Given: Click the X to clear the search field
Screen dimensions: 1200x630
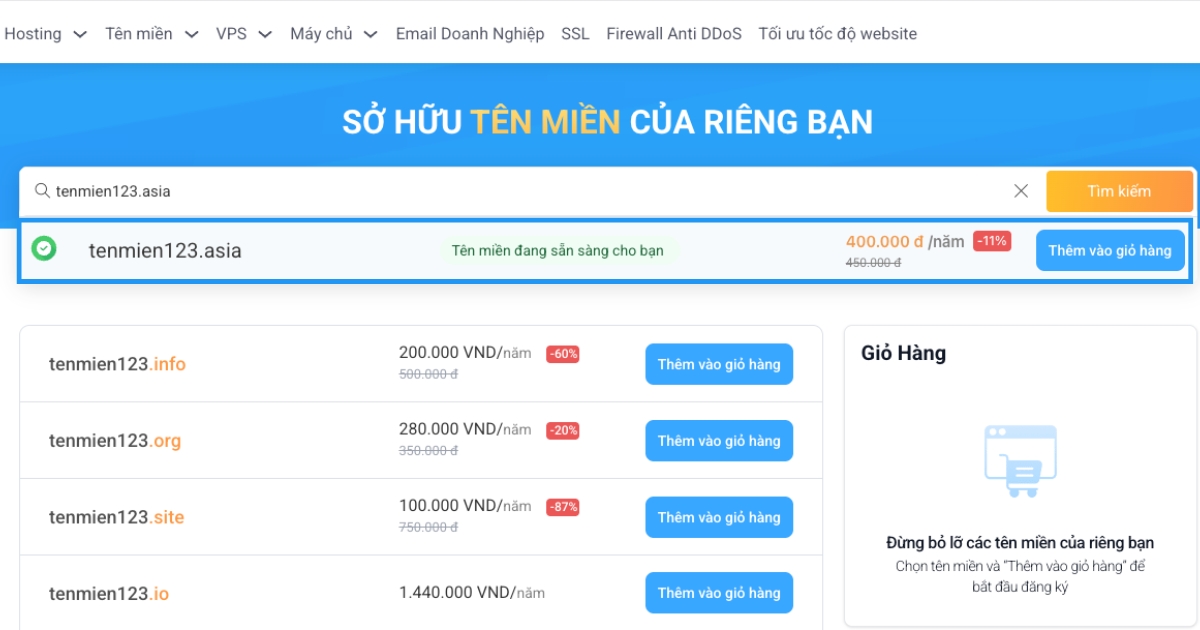Looking at the screenshot, I should [x=1021, y=191].
